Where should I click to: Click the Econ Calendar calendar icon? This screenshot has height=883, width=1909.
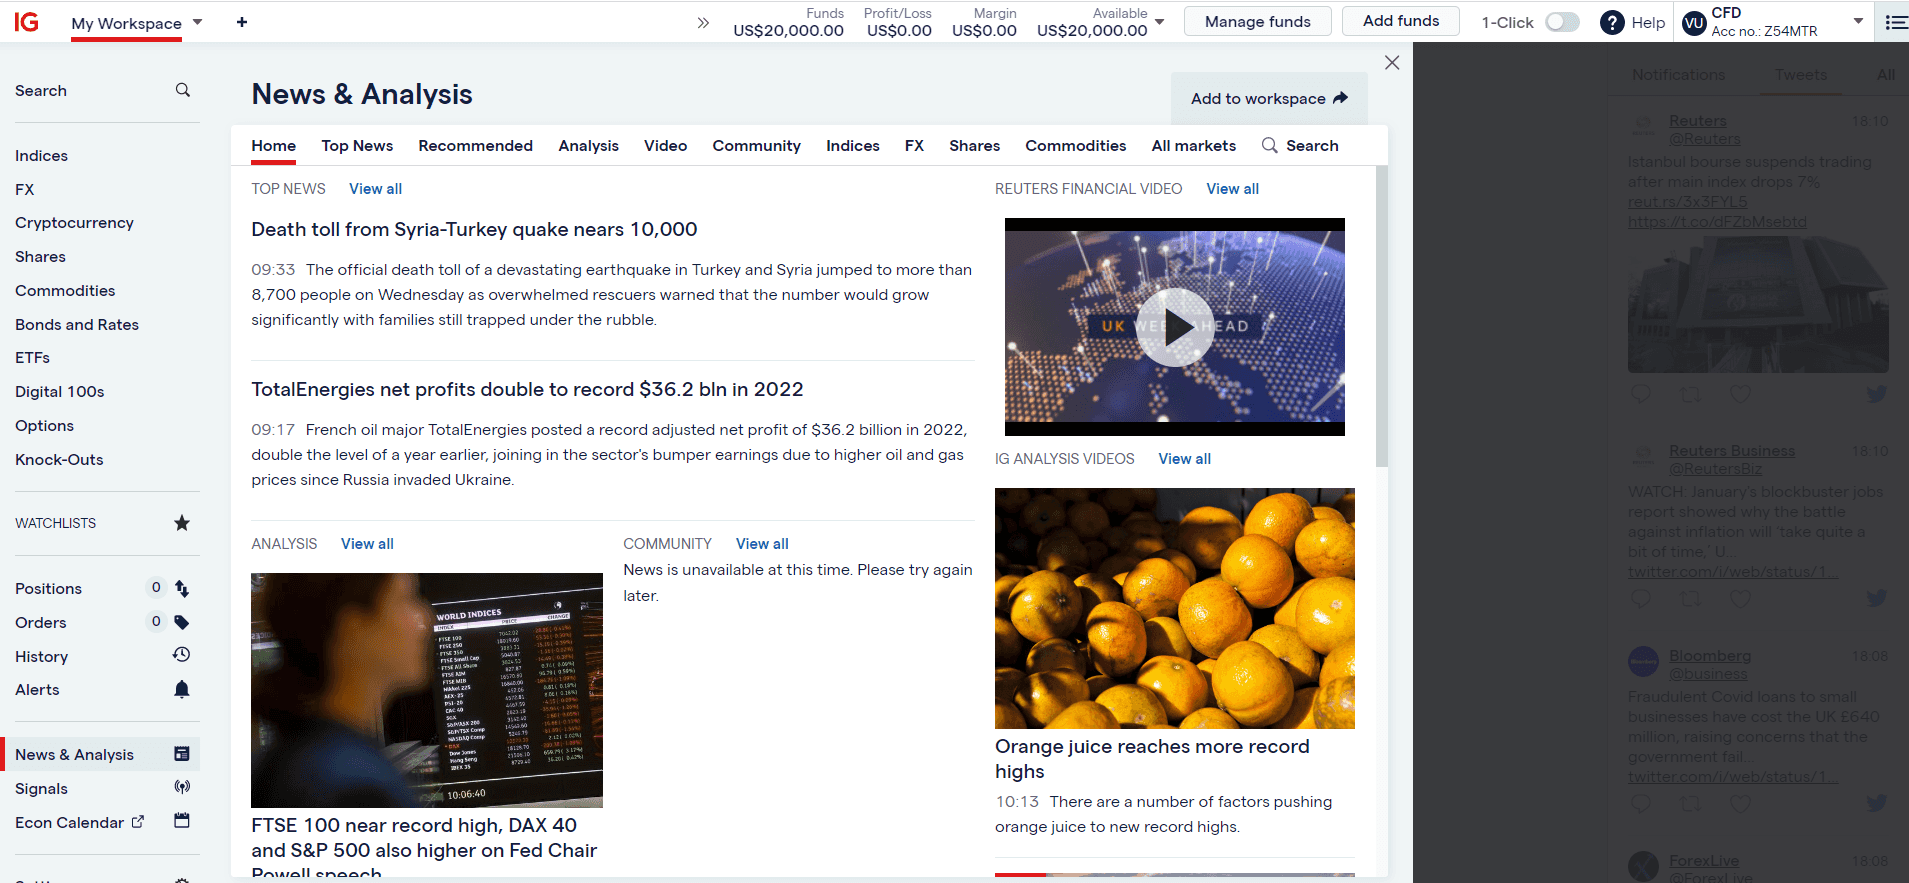coord(182,821)
